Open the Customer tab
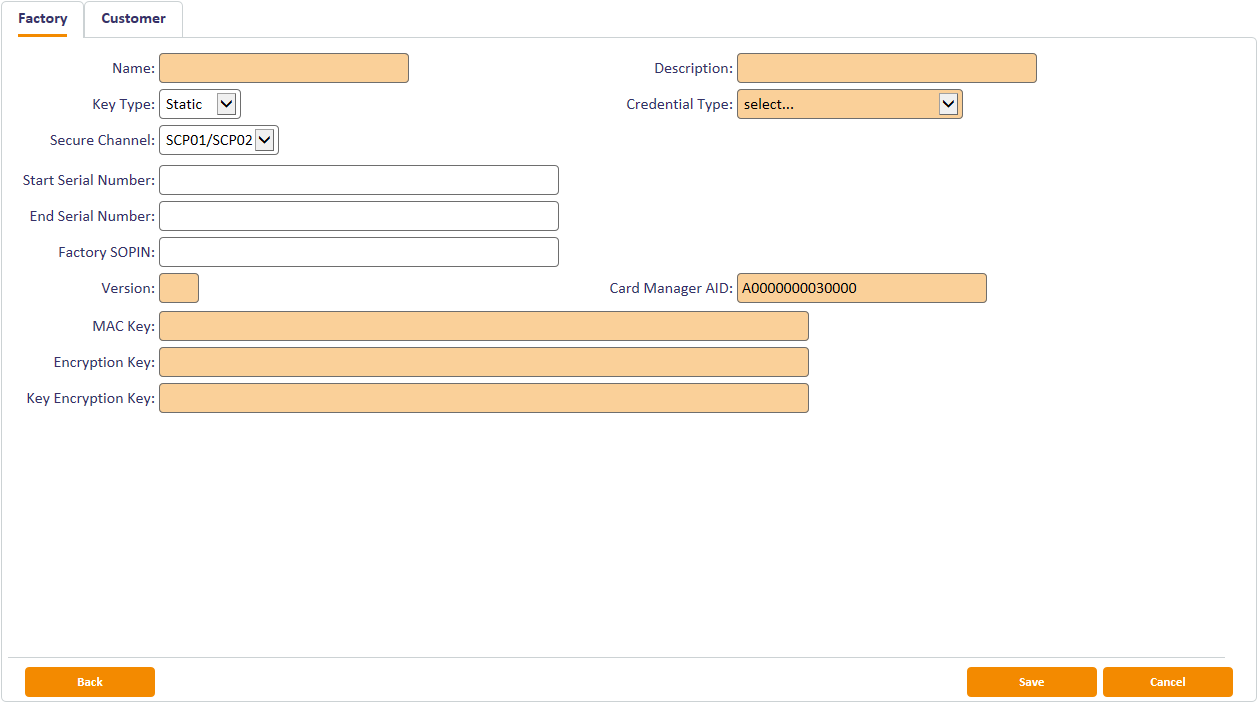Image resolution: width=1258 pixels, height=703 pixels. 133,19
